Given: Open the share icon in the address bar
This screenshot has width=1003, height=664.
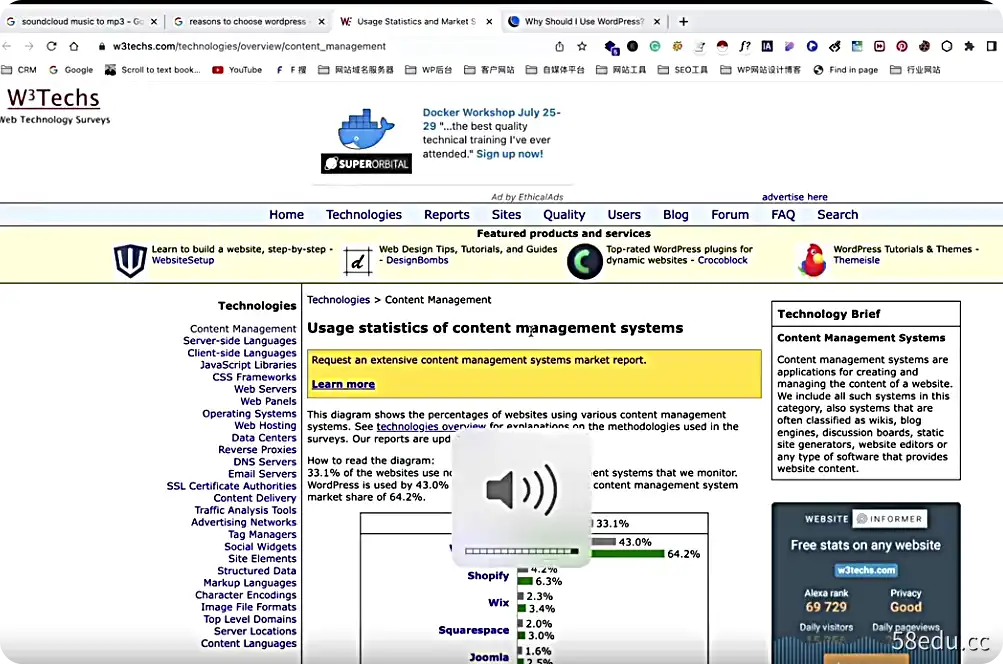Looking at the screenshot, I should [560, 46].
